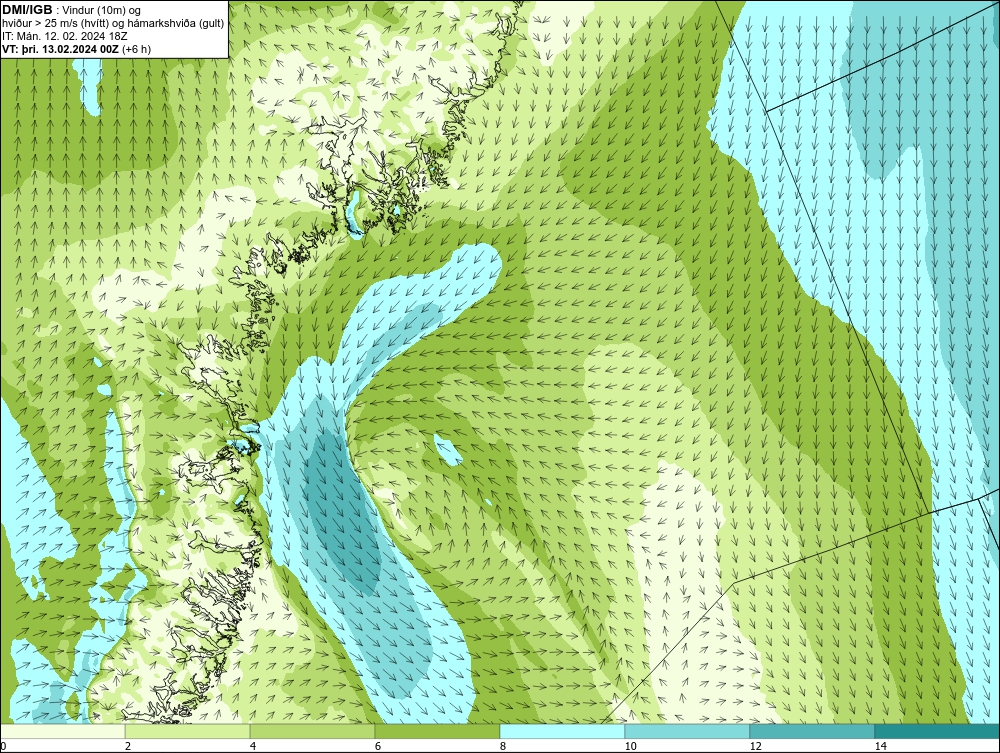
Task: Click legend label 8
Action: [x=503, y=747]
